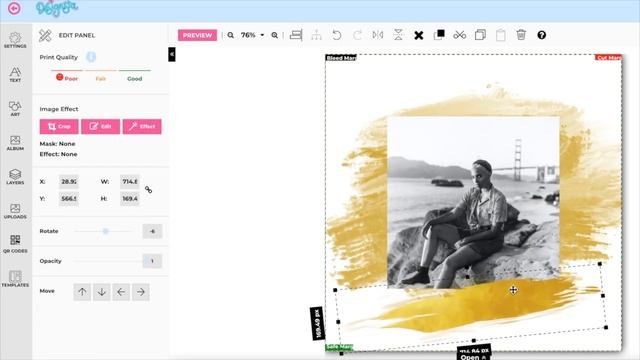Image resolution: width=640 pixels, height=360 pixels.
Task: Copy the selected object
Action: (480, 35)
